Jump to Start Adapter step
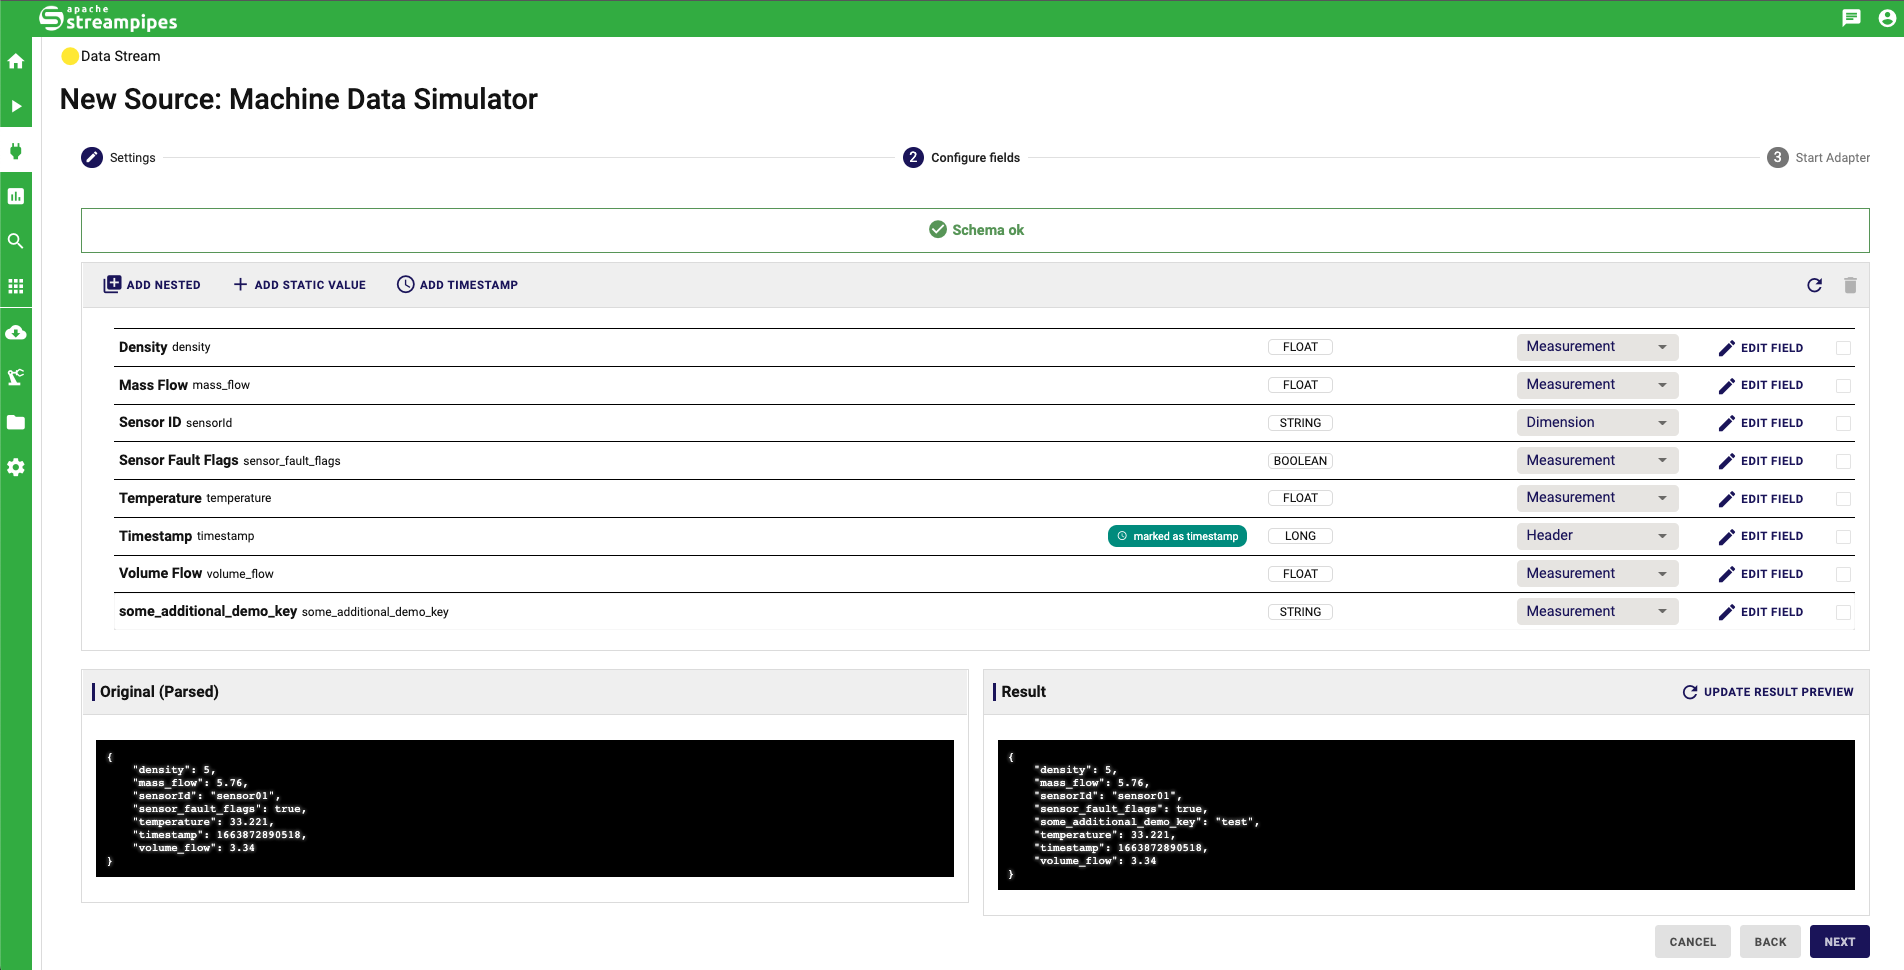This screenshot has height=970, width=1904. [x=1818, y=158]
